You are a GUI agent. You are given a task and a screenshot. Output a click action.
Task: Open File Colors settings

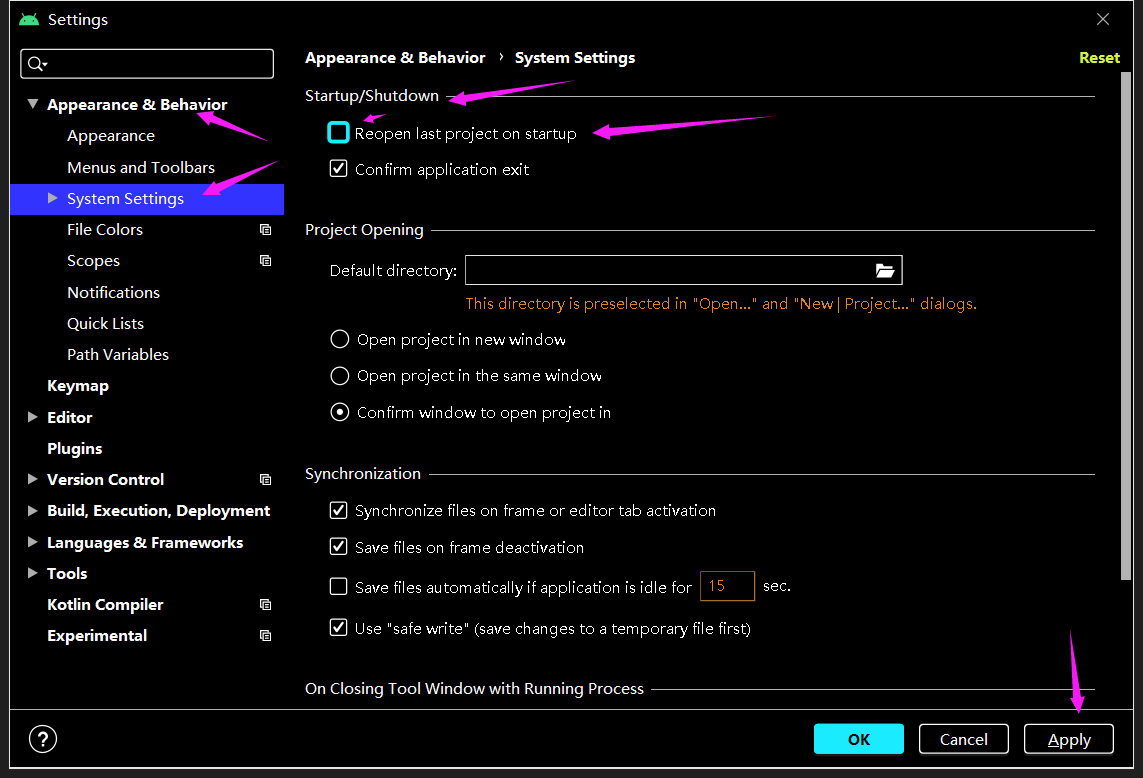(105, 230)
